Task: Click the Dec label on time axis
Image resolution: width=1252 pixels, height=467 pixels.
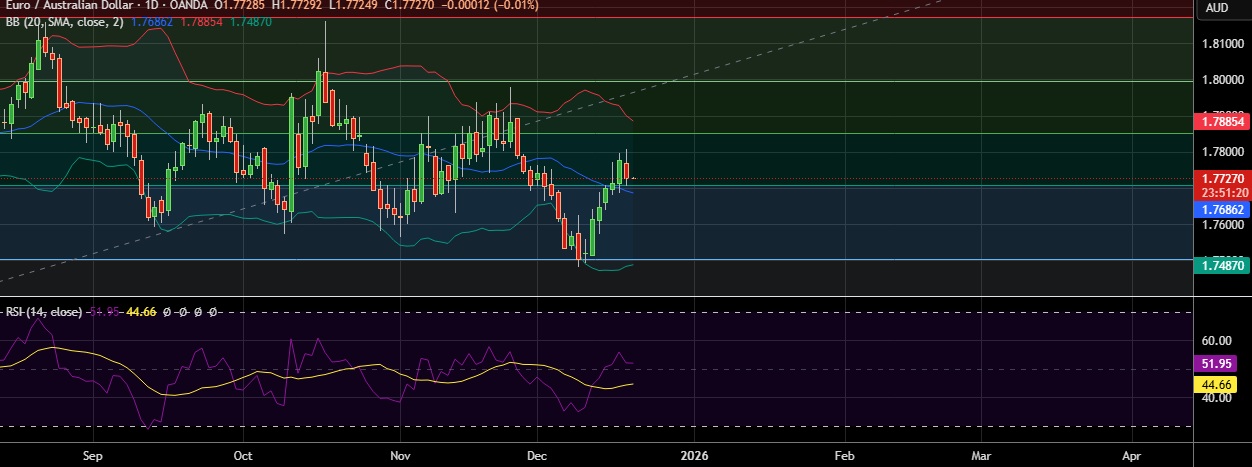Action: (x=537, y=455)
